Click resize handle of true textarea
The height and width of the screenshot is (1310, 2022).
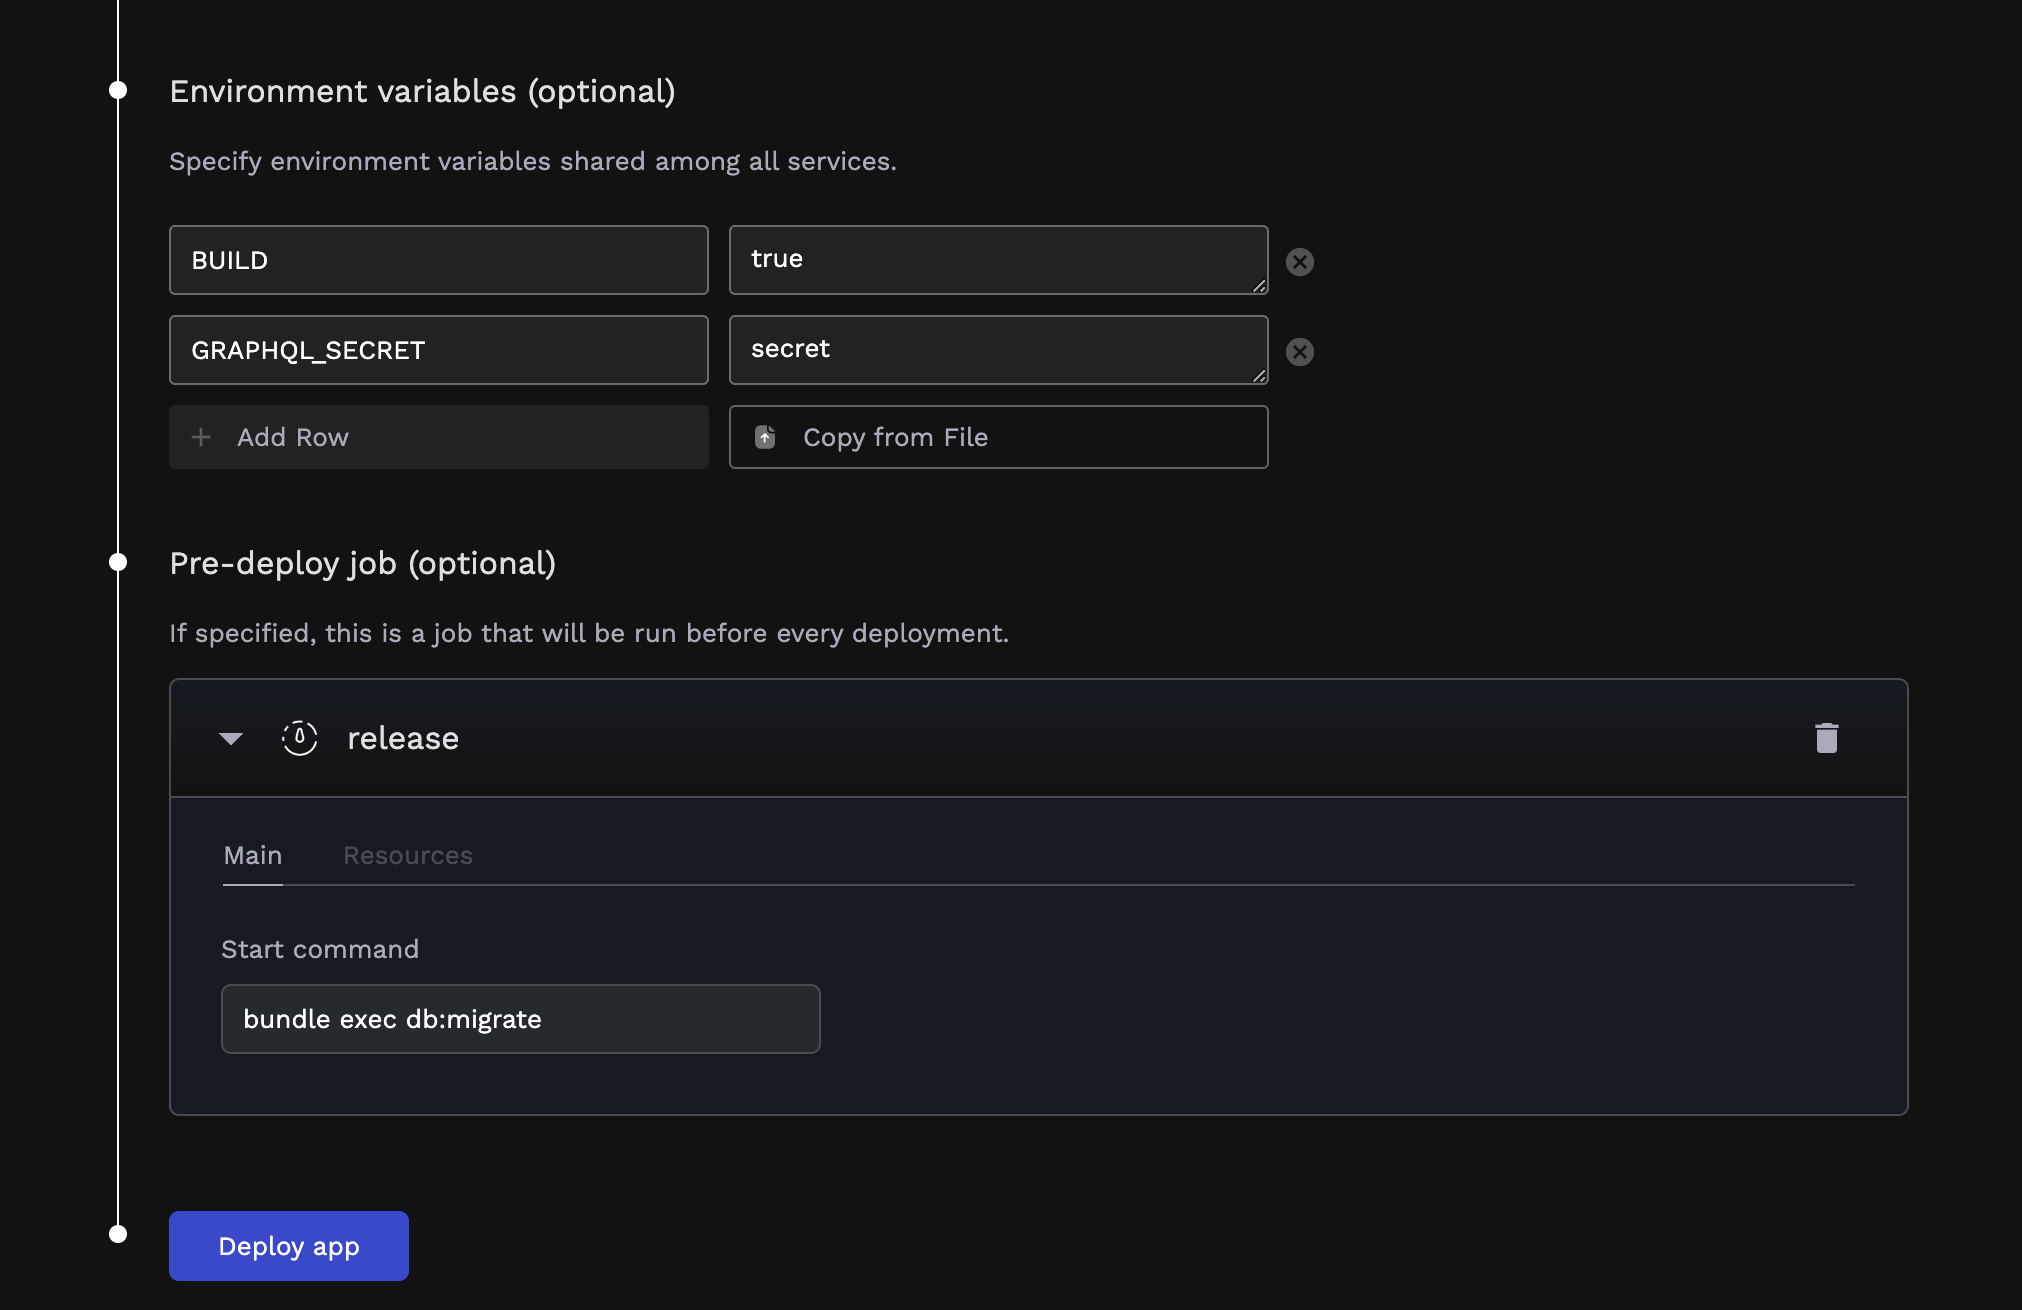(x=1259, y=286)
